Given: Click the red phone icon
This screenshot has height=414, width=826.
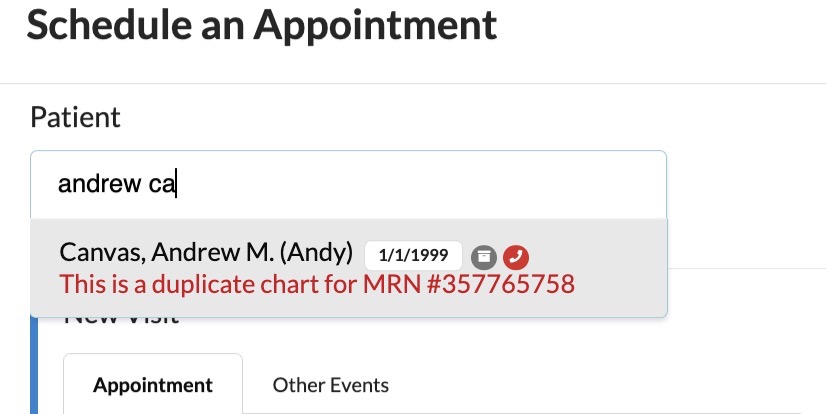Looking at the screenshot, I should tap(515, 256).
